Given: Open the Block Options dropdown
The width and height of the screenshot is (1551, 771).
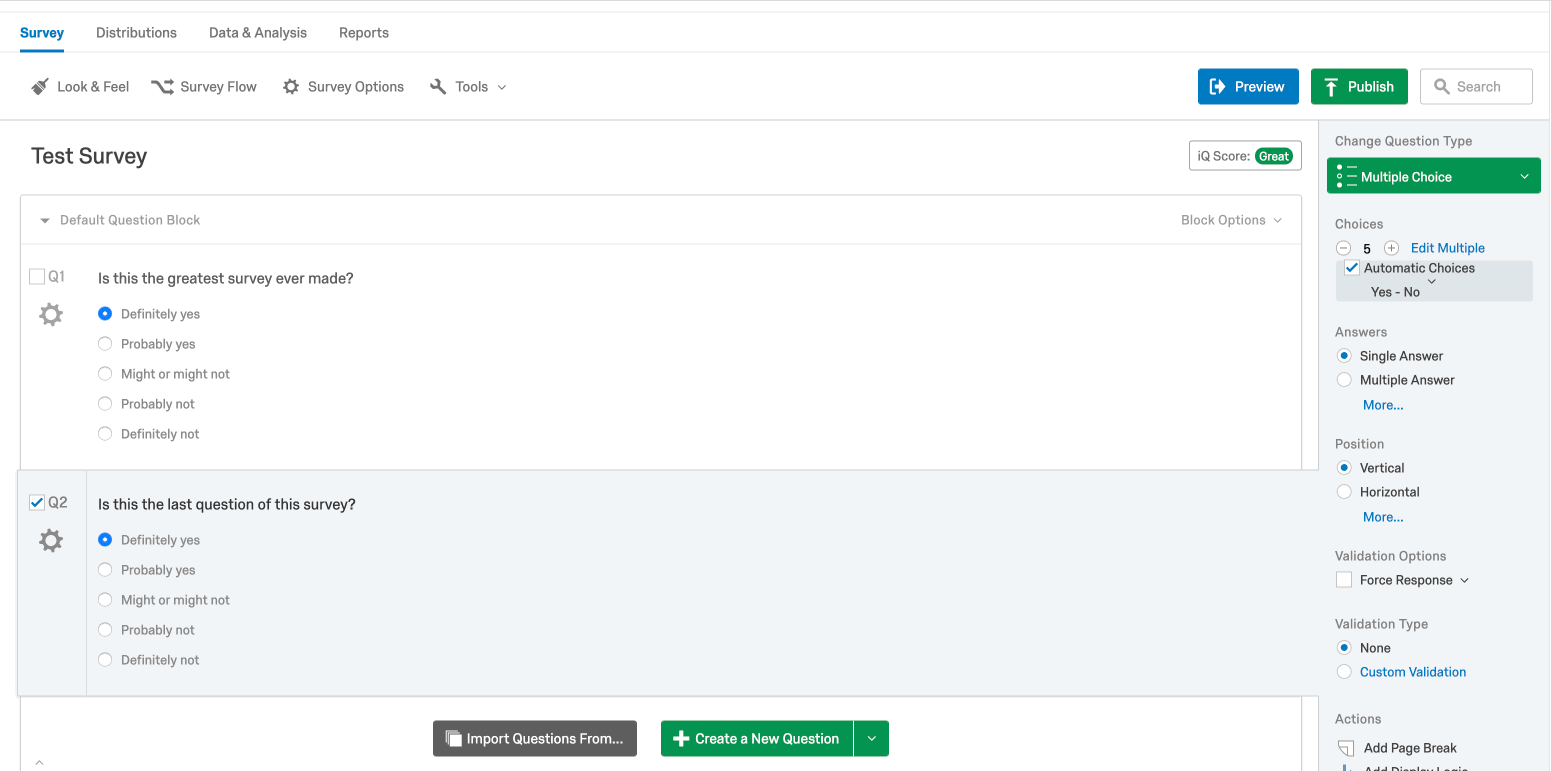Looking at the screenshot, I should [1231, 220].
